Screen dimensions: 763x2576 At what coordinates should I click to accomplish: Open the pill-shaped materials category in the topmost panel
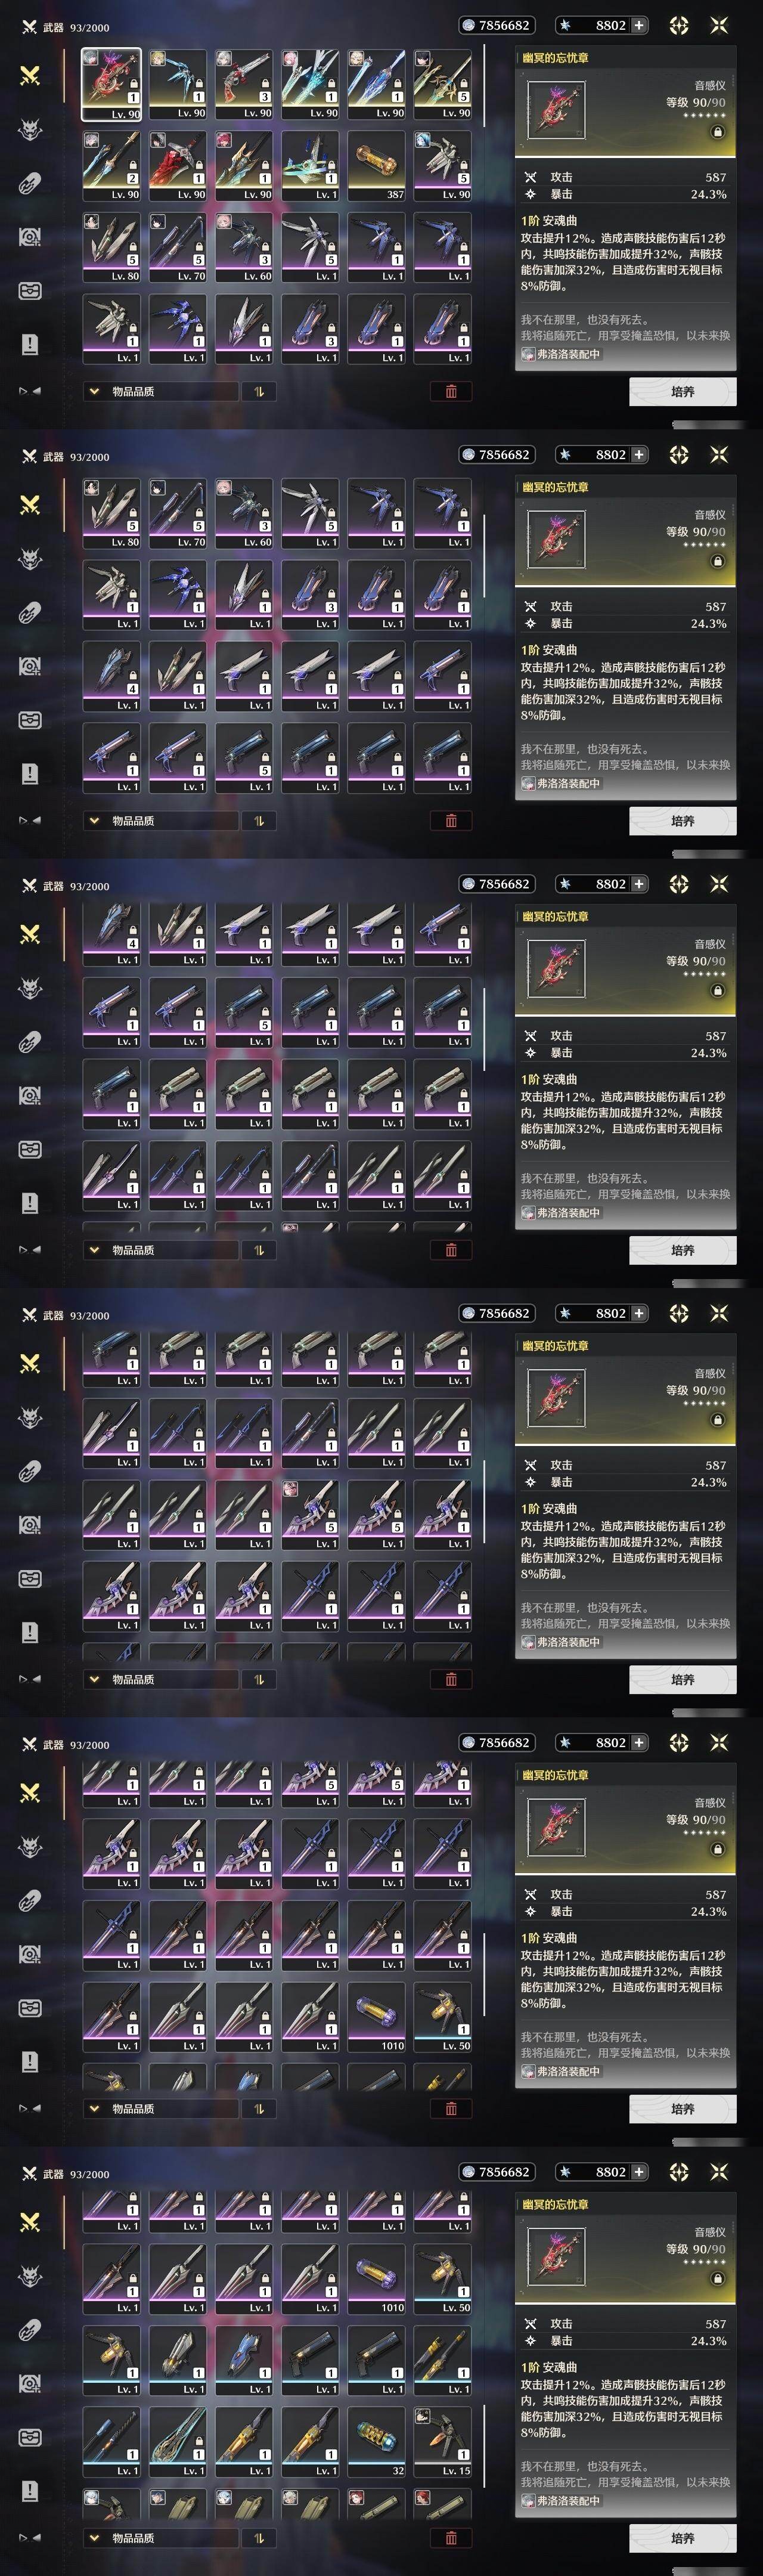[30, 183]
